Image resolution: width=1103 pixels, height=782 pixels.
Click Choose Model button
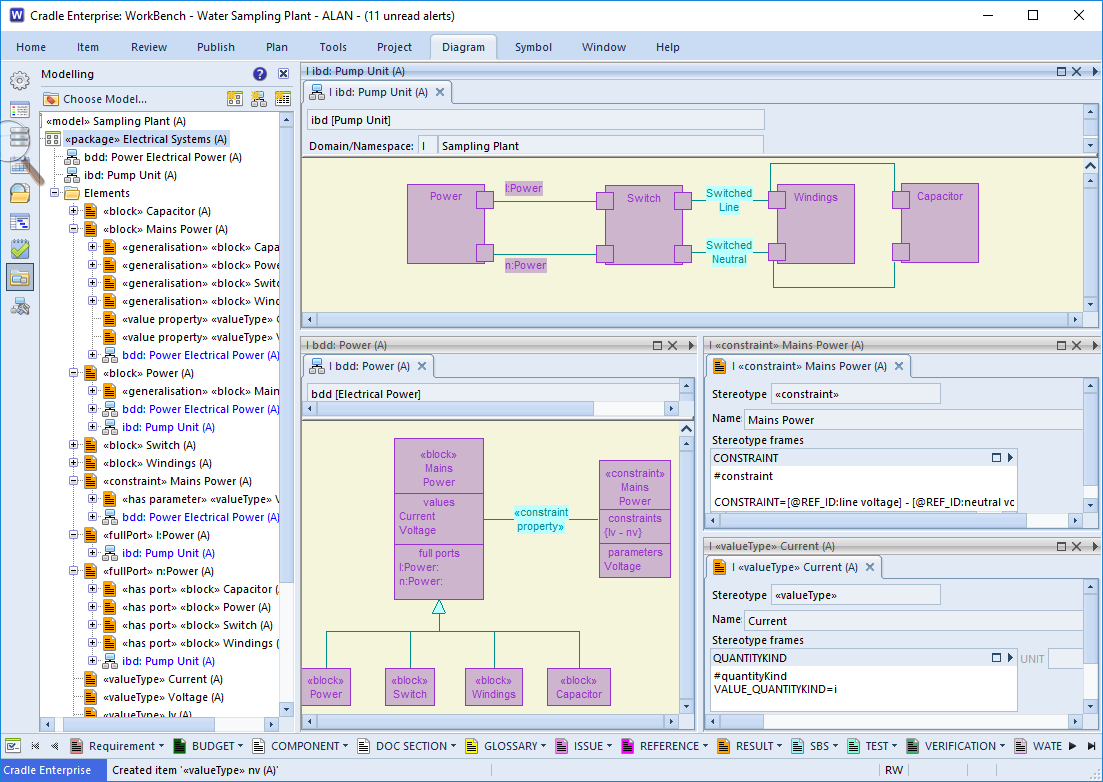tap(96, 99)
